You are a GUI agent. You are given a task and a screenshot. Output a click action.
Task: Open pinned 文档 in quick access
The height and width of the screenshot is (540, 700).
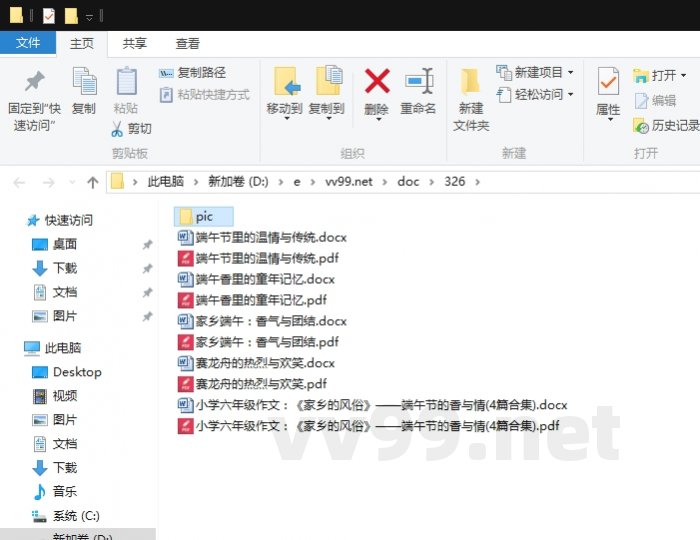pos(55,292)
